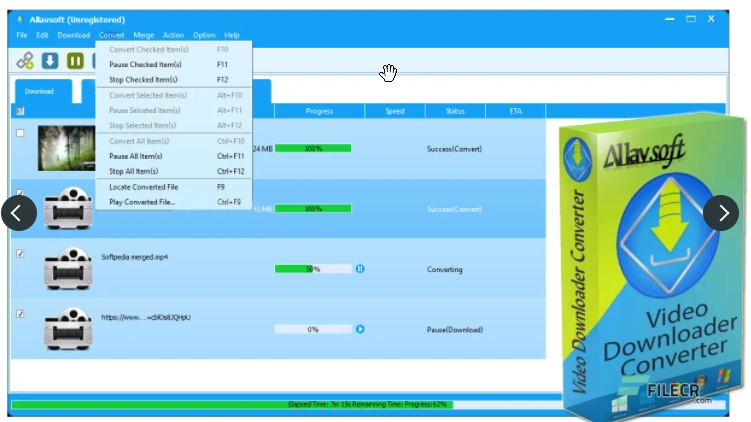Uncheck the https://www... row checkbox
Screen dimensions: 751x422
coord(20,314)
